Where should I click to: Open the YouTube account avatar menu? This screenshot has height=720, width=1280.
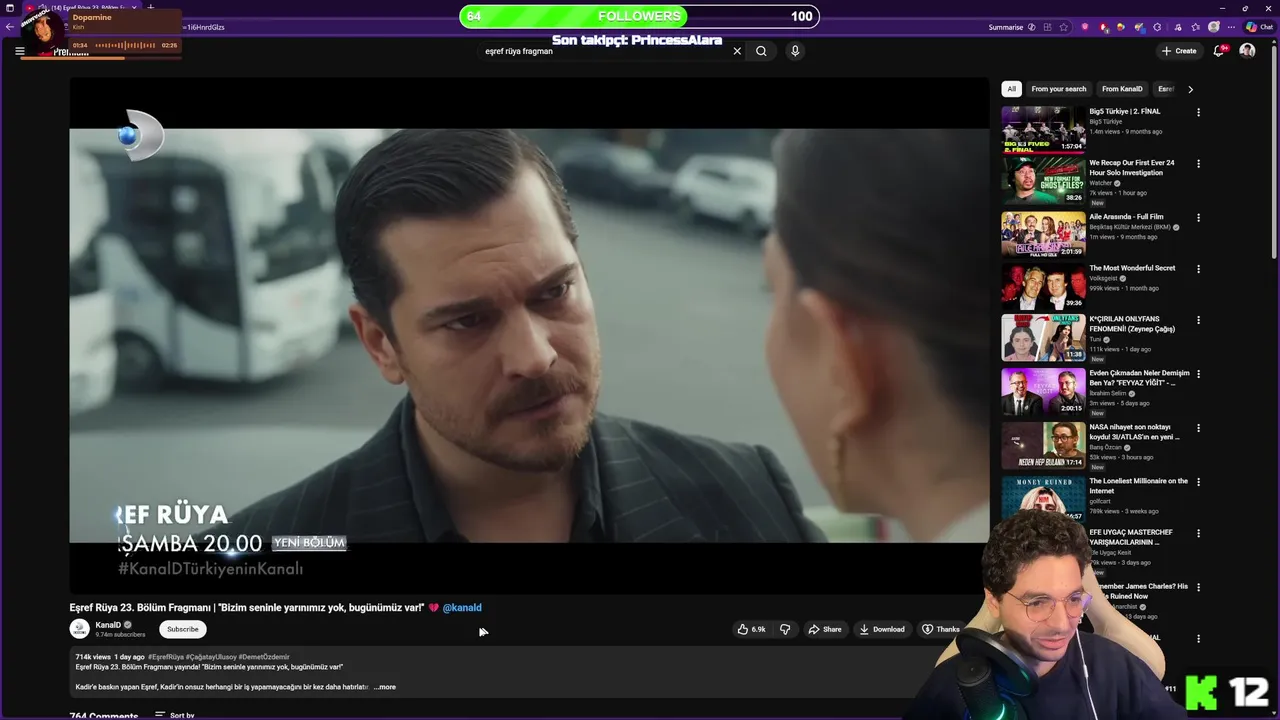pyautogui.click(x=1247, y=51)
